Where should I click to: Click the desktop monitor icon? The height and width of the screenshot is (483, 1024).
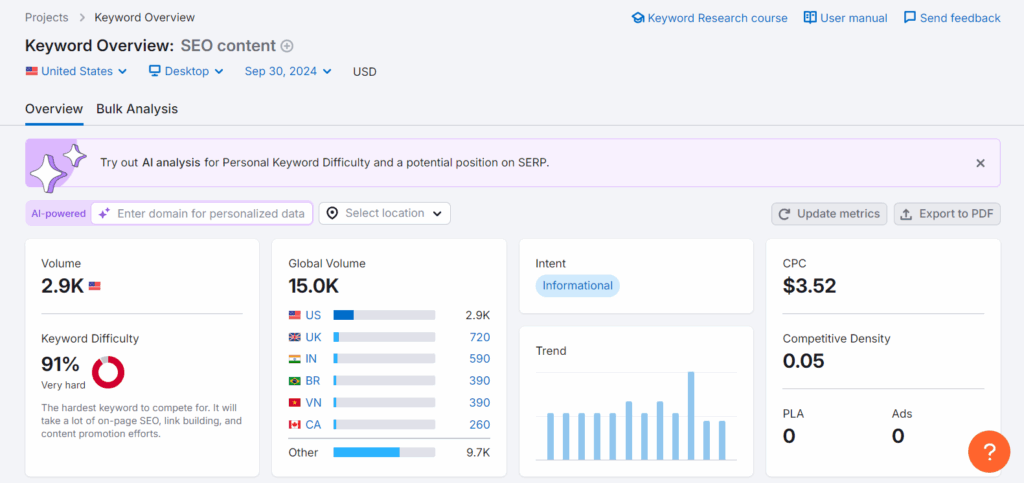tap(155, 71)
